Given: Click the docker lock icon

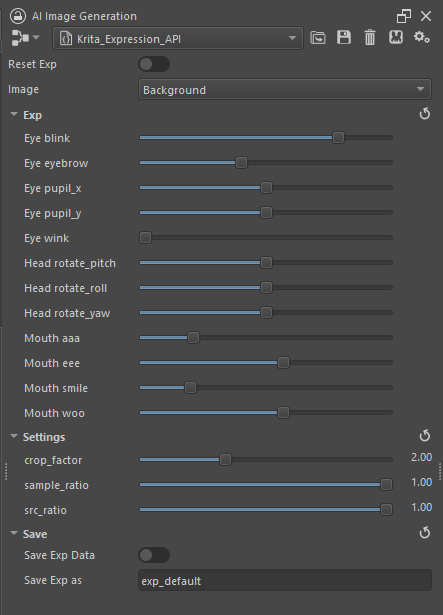Looking at the screenshot, I should pyautogui.click(x=18, y=16).
